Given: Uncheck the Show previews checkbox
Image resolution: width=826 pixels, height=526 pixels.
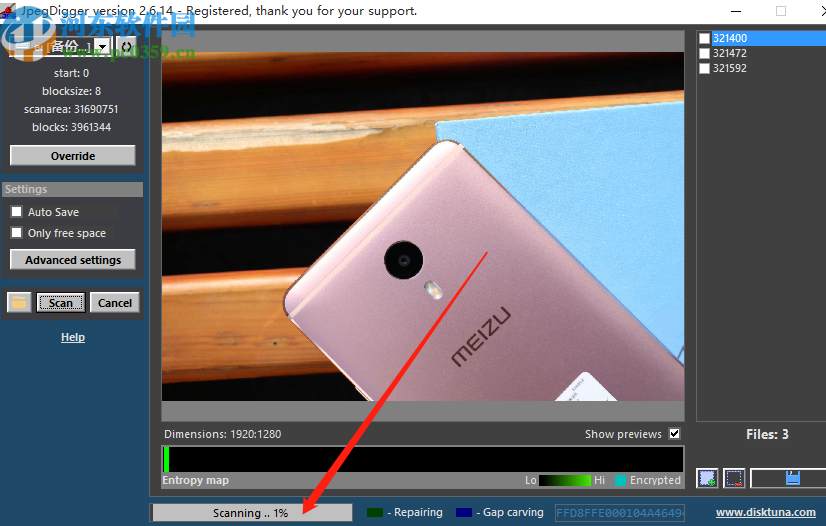Looking at the screenshot, I should pos(674,433).
